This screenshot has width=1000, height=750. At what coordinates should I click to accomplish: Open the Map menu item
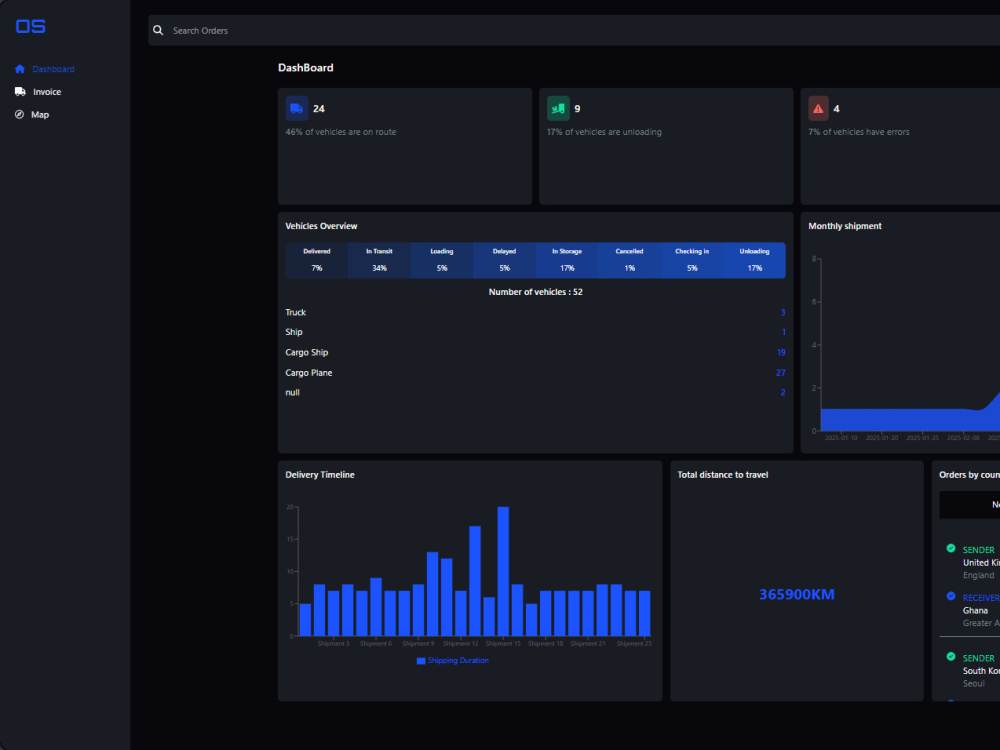(40, 115)
